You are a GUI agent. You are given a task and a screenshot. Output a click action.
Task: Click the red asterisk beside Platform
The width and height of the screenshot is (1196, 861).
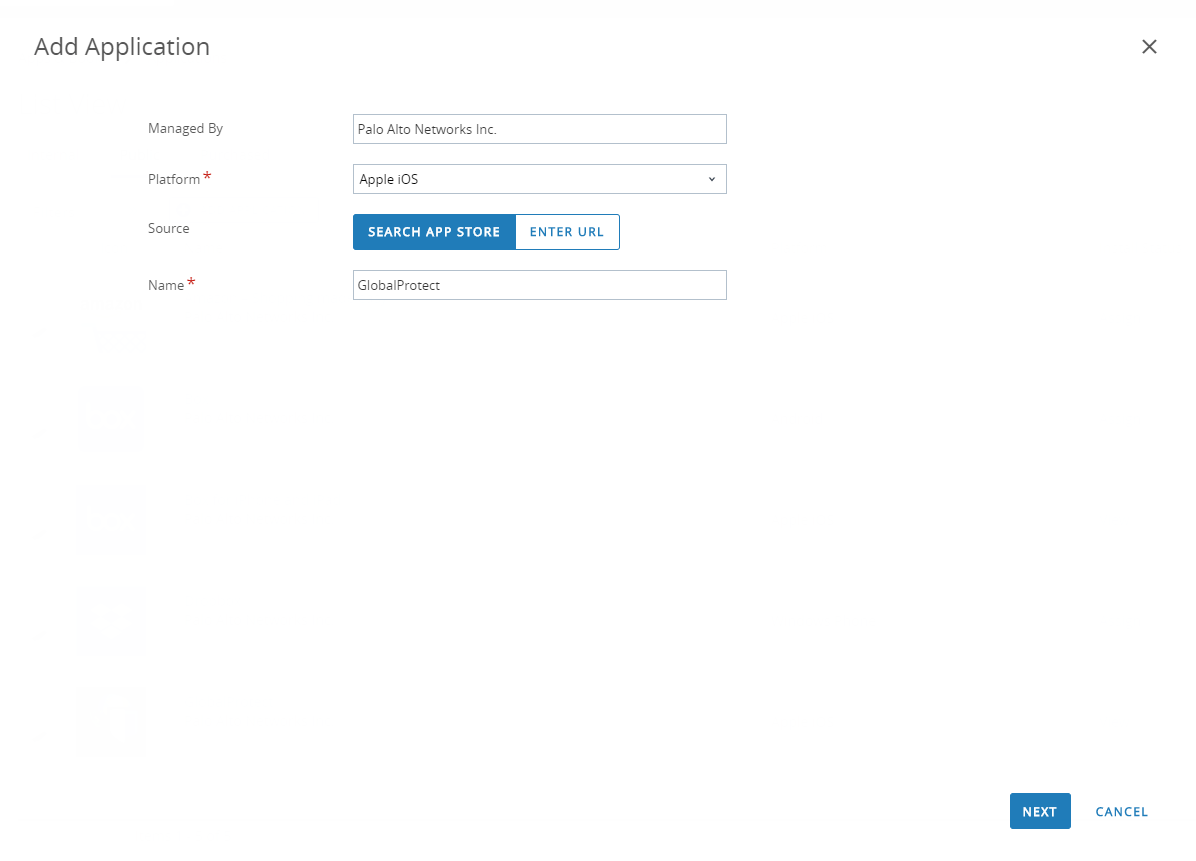click(x=207, y=177)
